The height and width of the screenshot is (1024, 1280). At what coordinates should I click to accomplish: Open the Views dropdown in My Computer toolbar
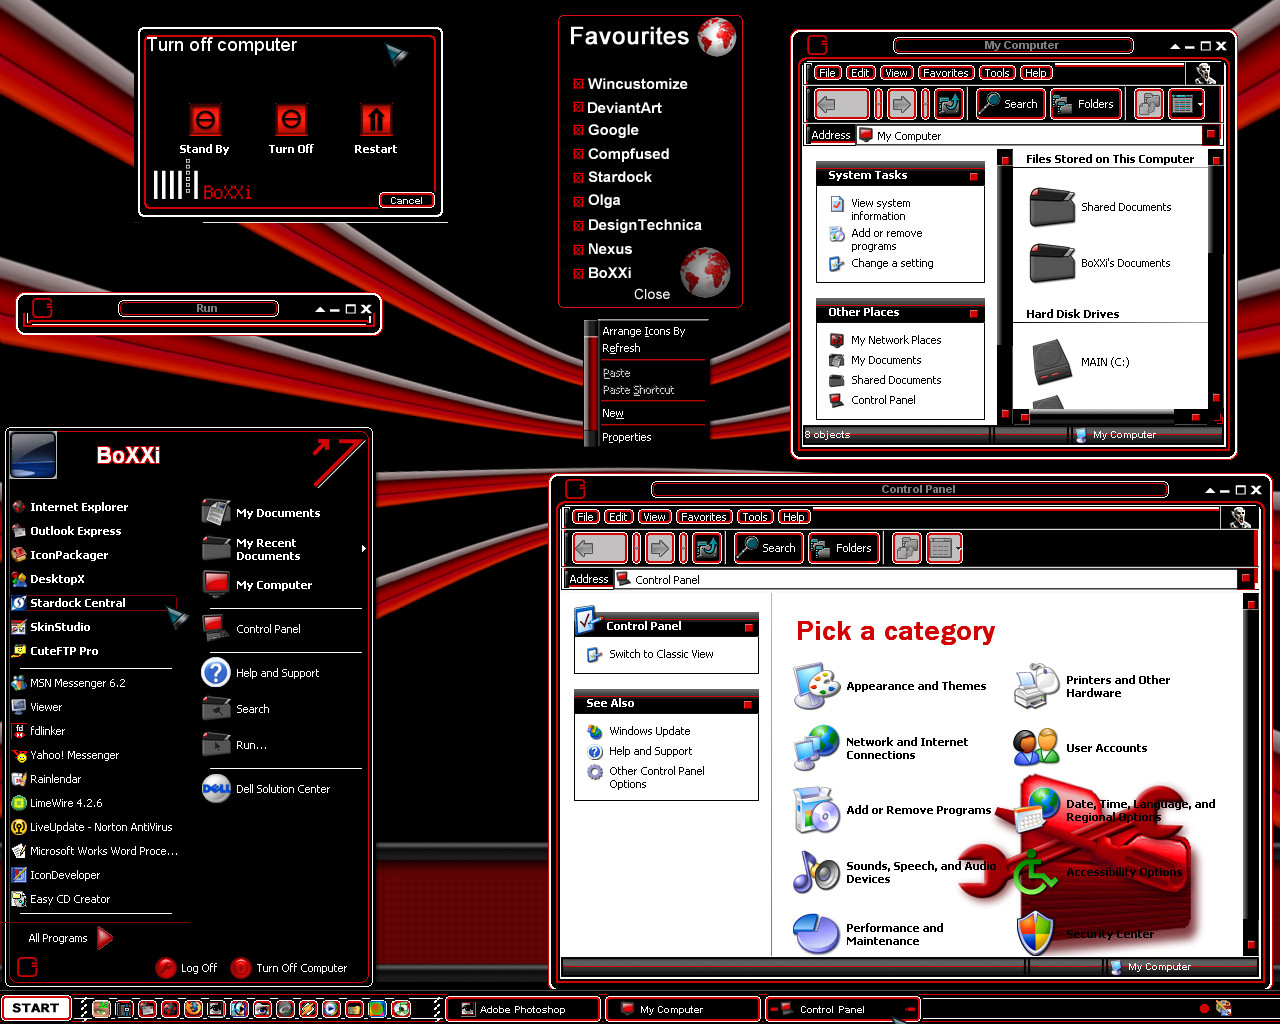tap(1187, 104)
